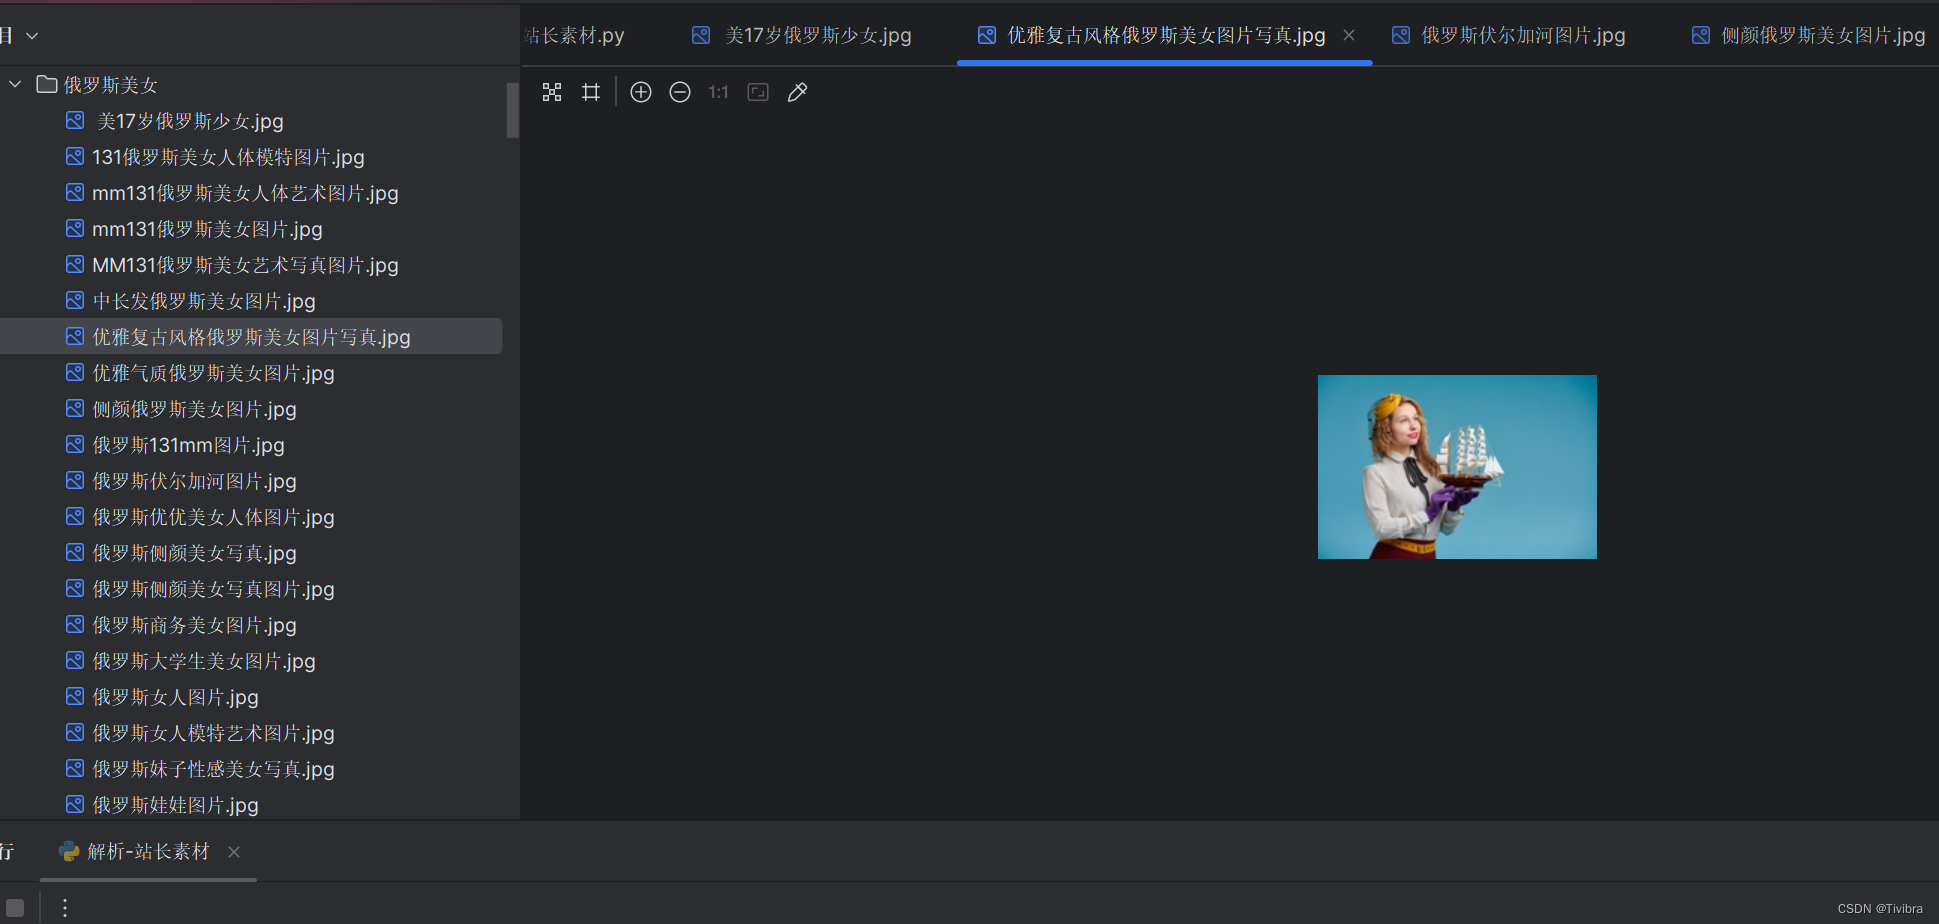Open the project view dropdown at top left
1939x924 pixels.
click(31, 34)
